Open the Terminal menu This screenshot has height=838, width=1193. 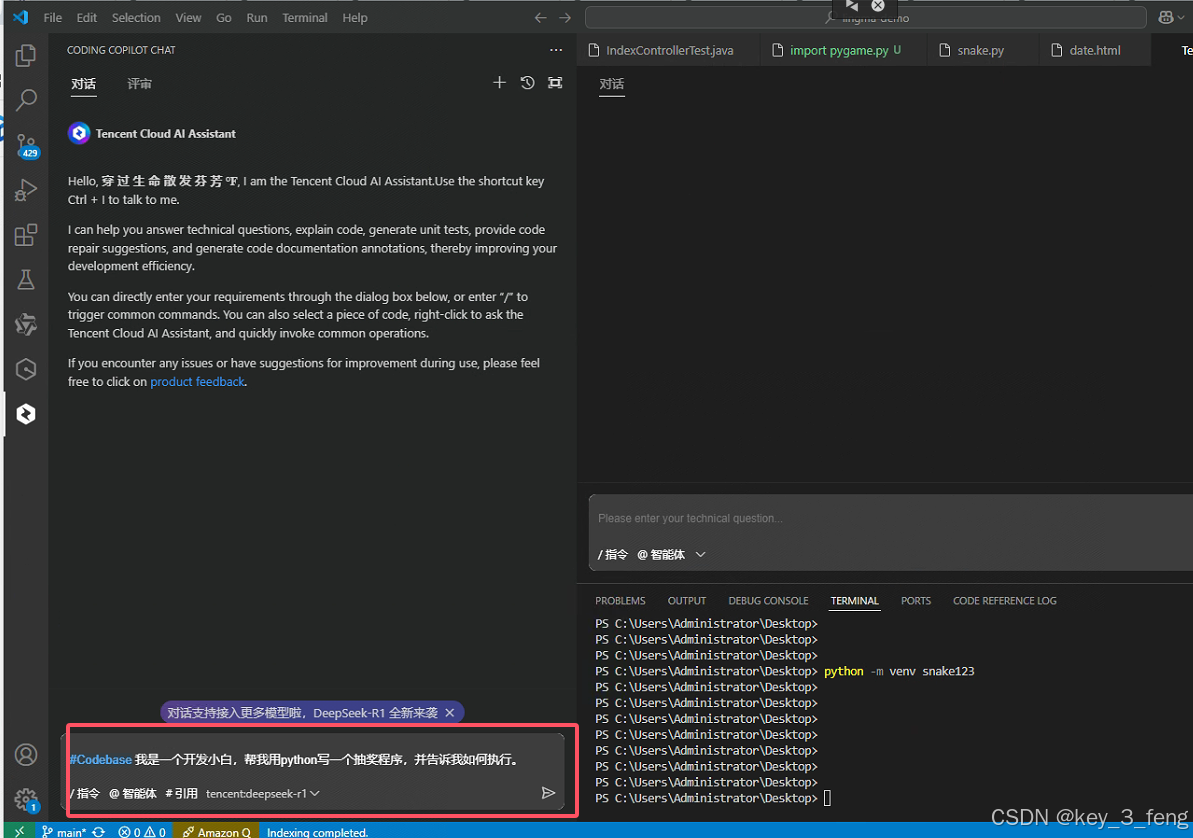click(x=304, y=18)
